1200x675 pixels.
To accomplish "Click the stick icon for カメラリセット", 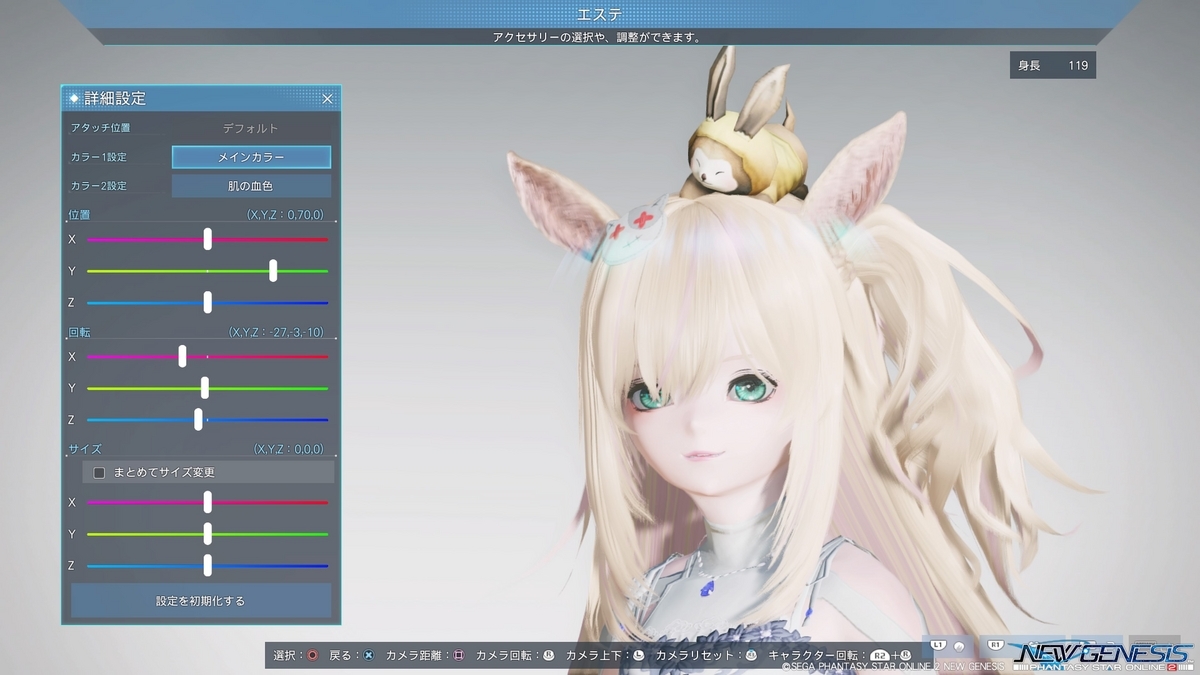I will tap(751, 655).
